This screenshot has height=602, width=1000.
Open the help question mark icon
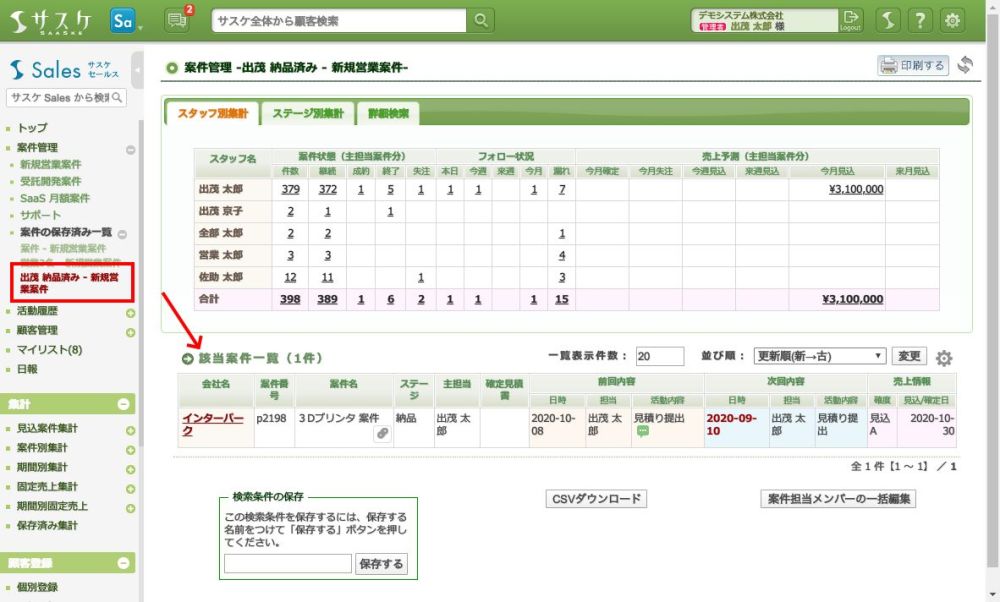click(x=920, y=20)
